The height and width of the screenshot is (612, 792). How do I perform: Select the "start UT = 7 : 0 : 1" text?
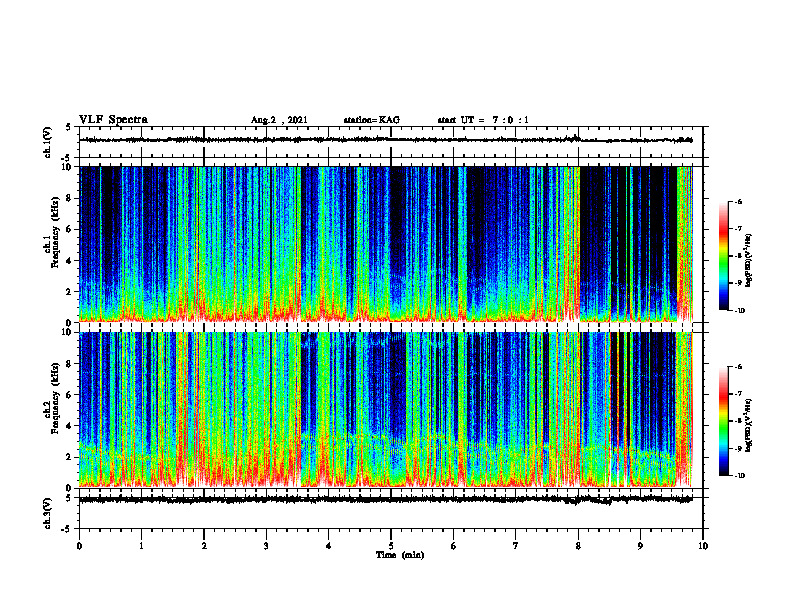click(483, 120)
